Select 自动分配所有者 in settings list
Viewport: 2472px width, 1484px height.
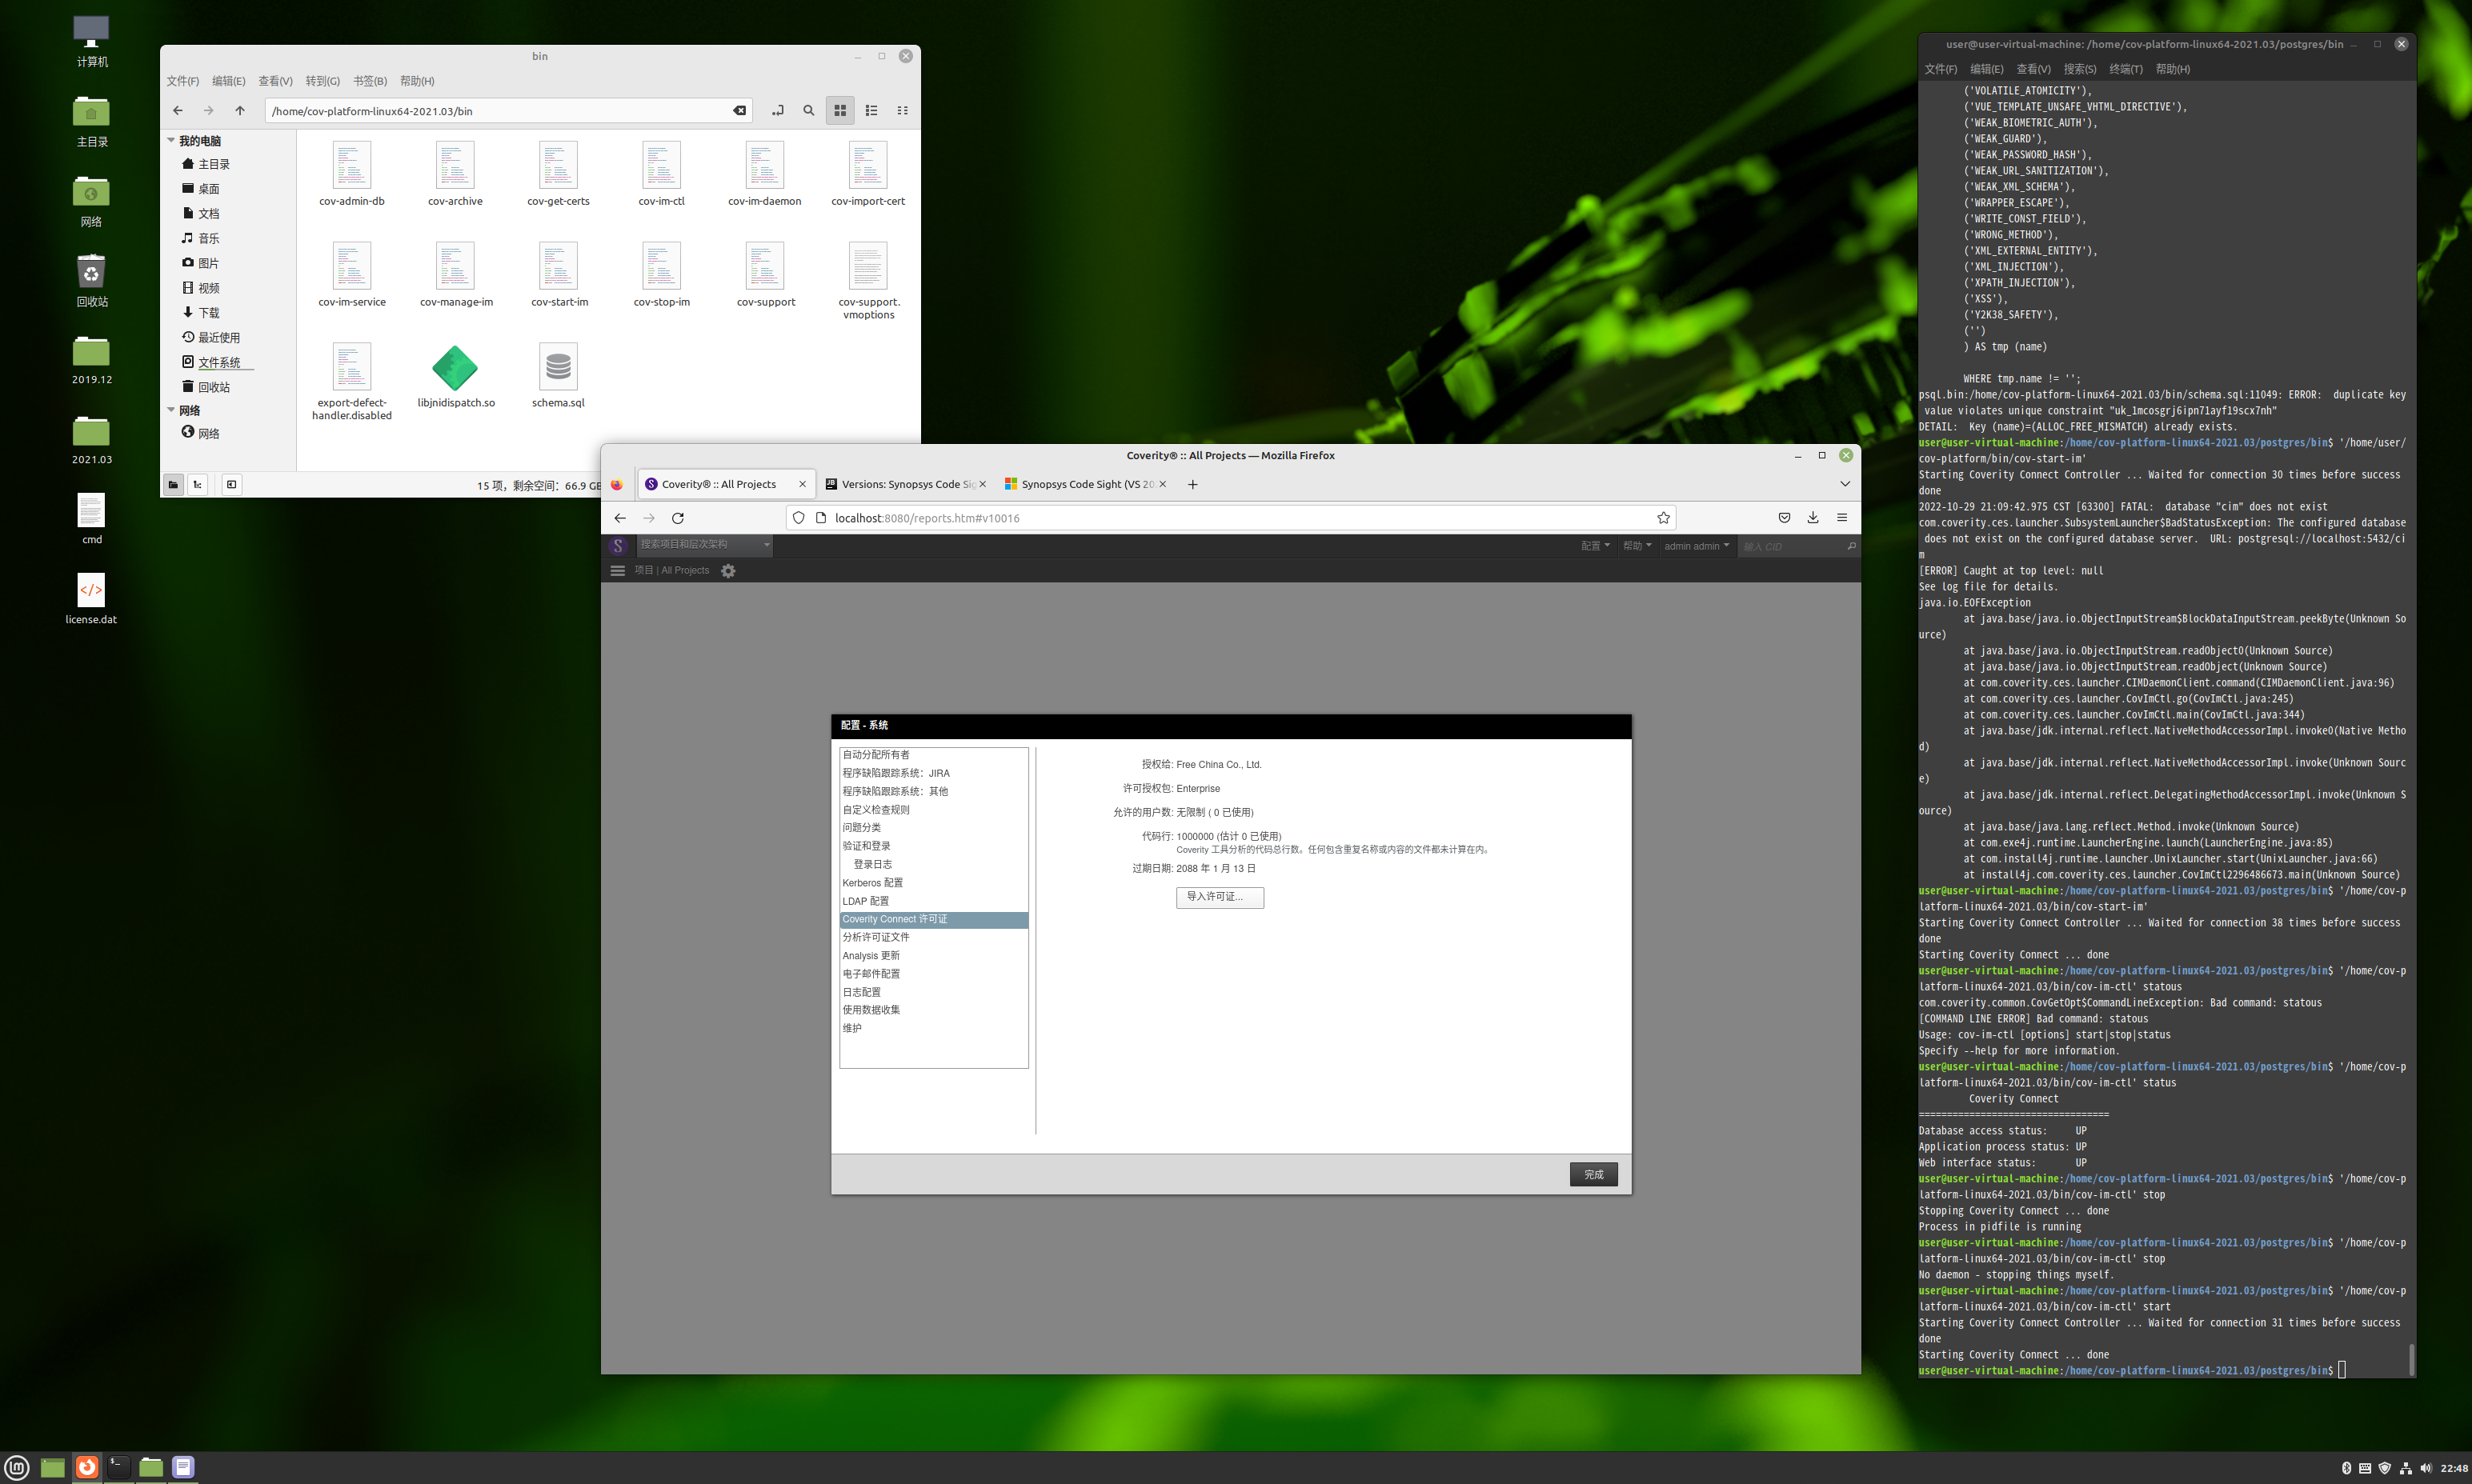[x=933, y=755]
